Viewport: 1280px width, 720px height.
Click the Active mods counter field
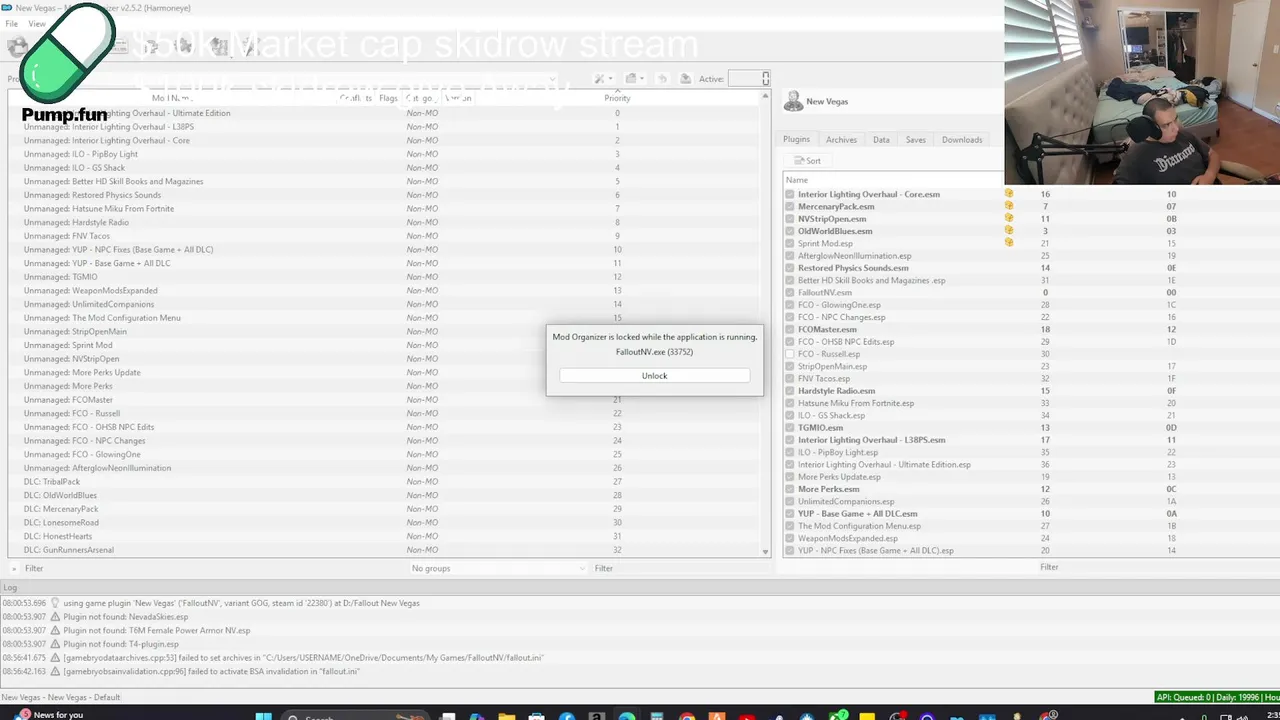tap(749, 79)
